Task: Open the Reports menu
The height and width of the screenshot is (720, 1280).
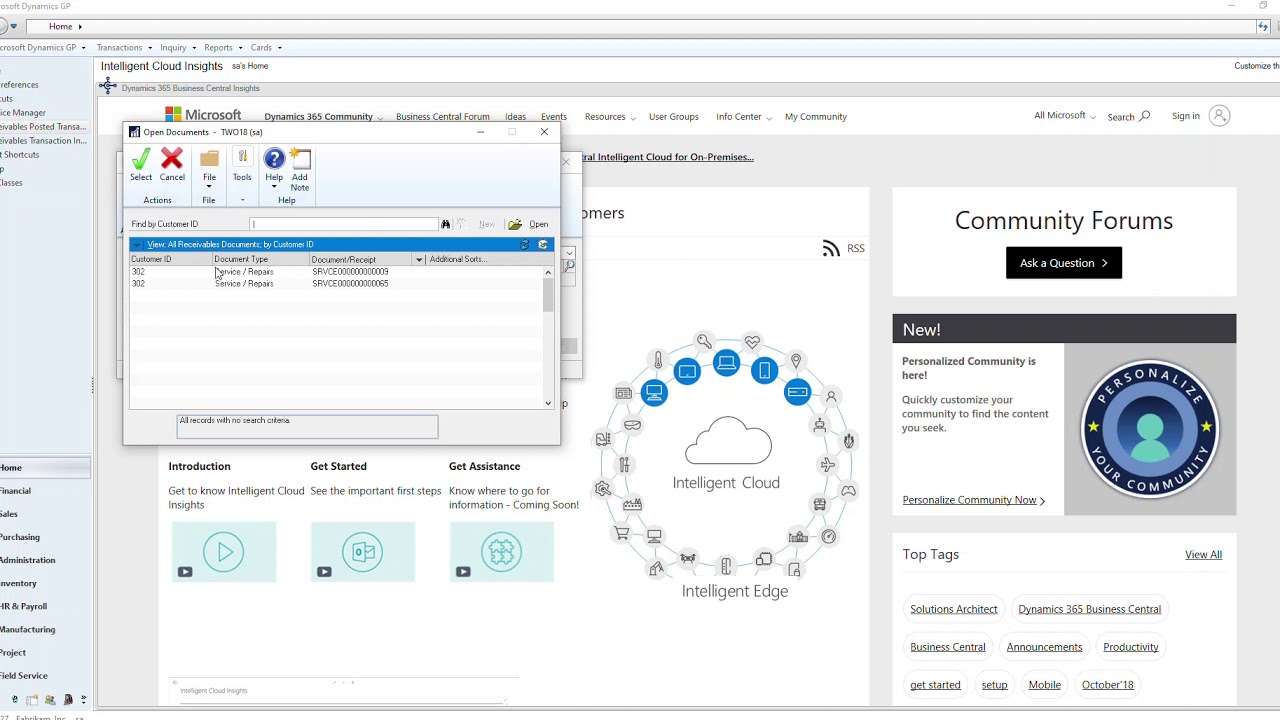Action: click(x=222, y=47)
